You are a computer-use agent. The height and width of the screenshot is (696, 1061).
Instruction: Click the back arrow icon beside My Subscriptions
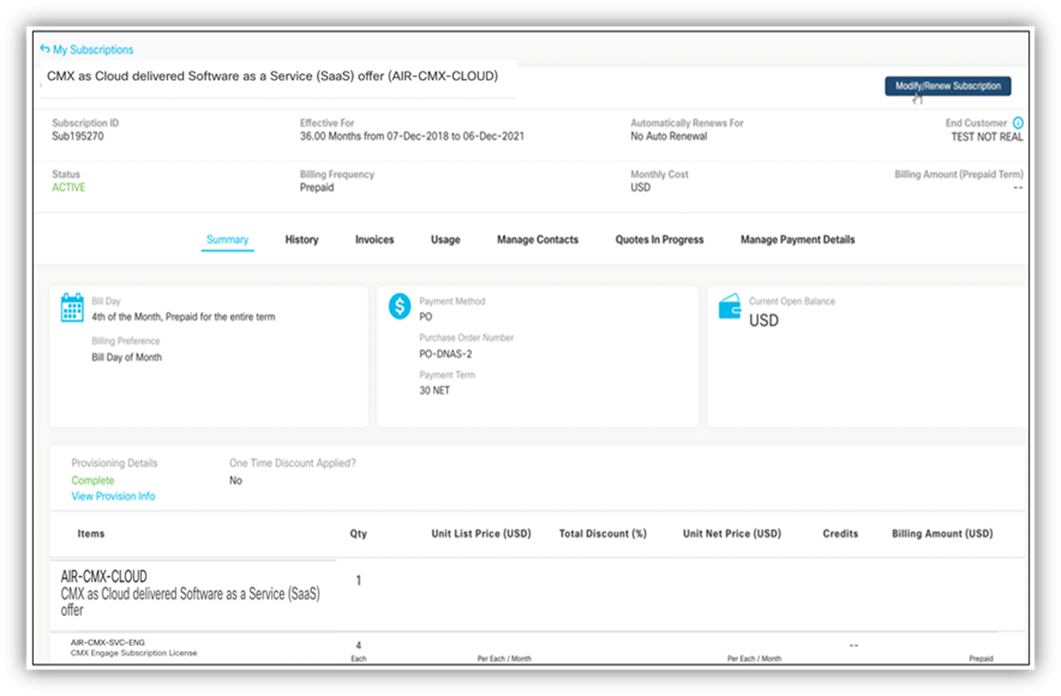45,49
